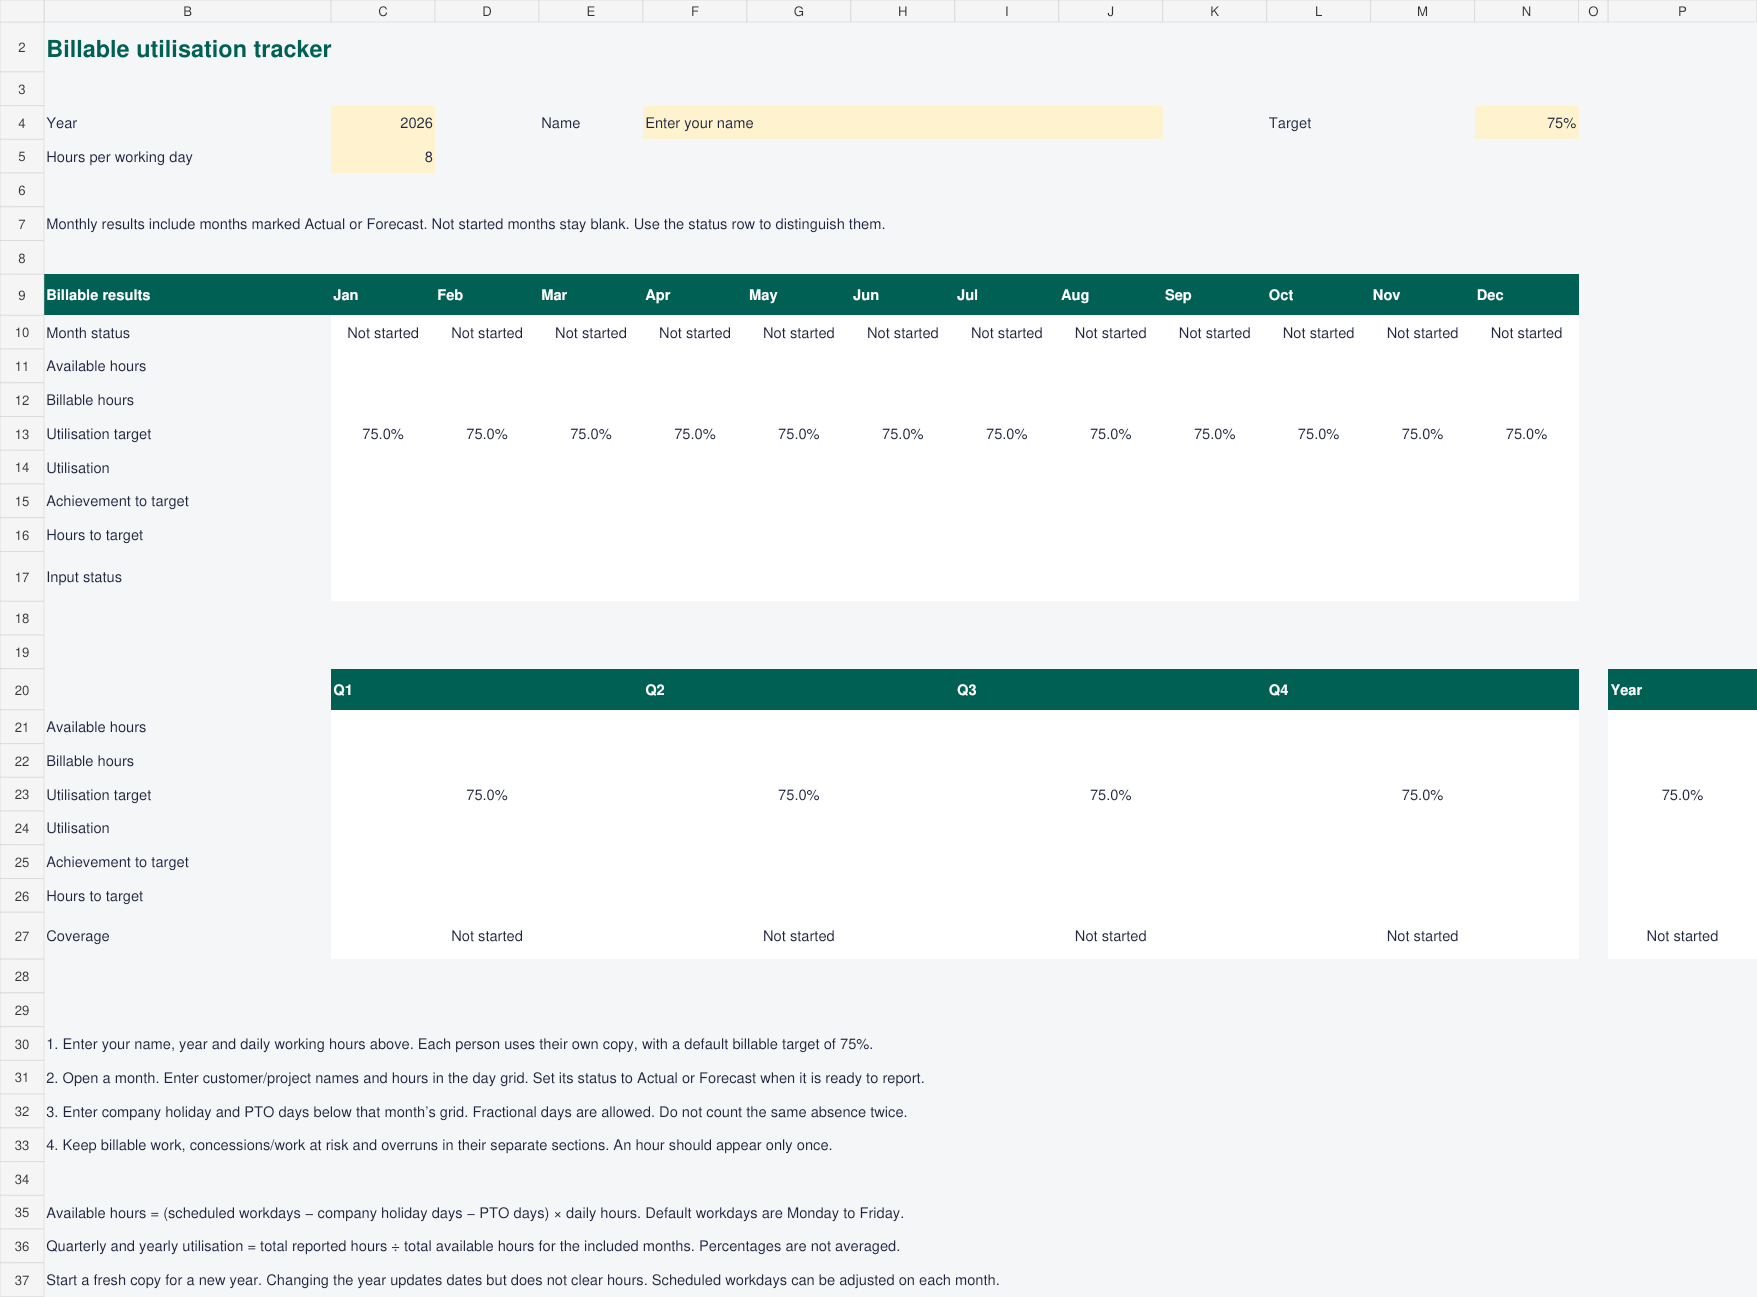Select column header C
The height and width of the screenshot is (1297, 1757).
[x=383, y=11]
